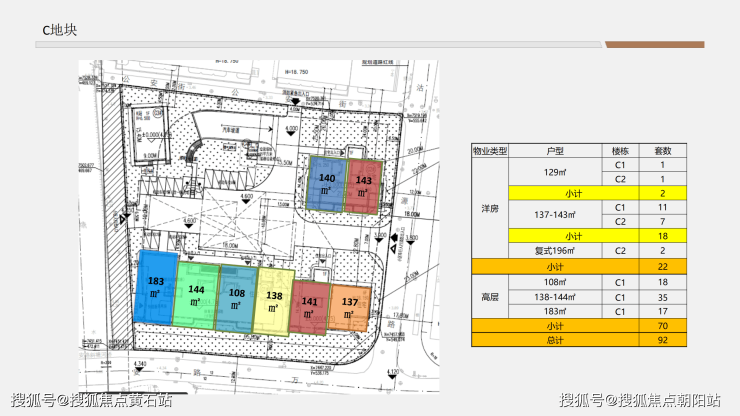
Task: Click the slide title "C地块"
Action: [x=59, y=30]
